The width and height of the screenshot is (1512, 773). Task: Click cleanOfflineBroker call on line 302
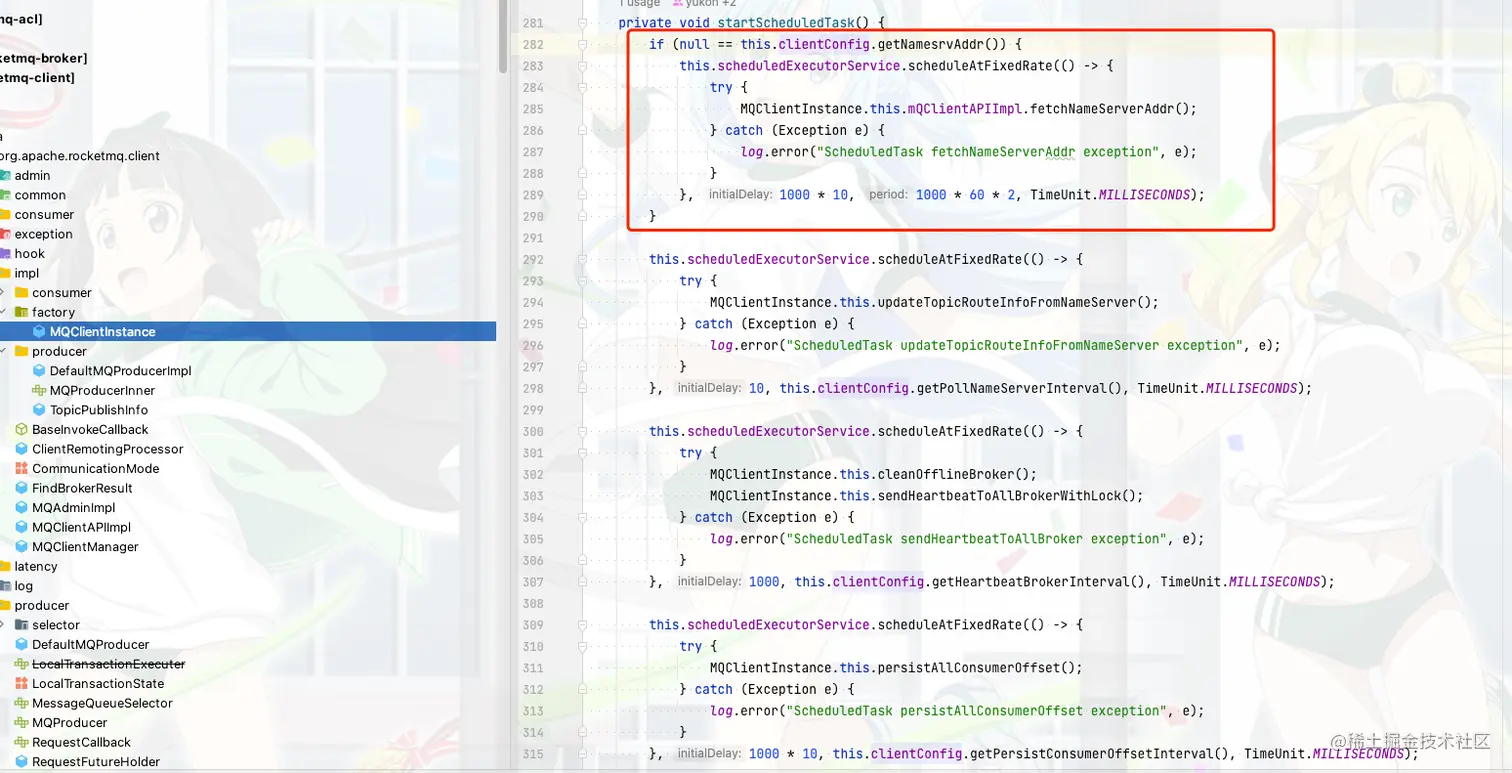pyautogui.click(x=947, y=474)
